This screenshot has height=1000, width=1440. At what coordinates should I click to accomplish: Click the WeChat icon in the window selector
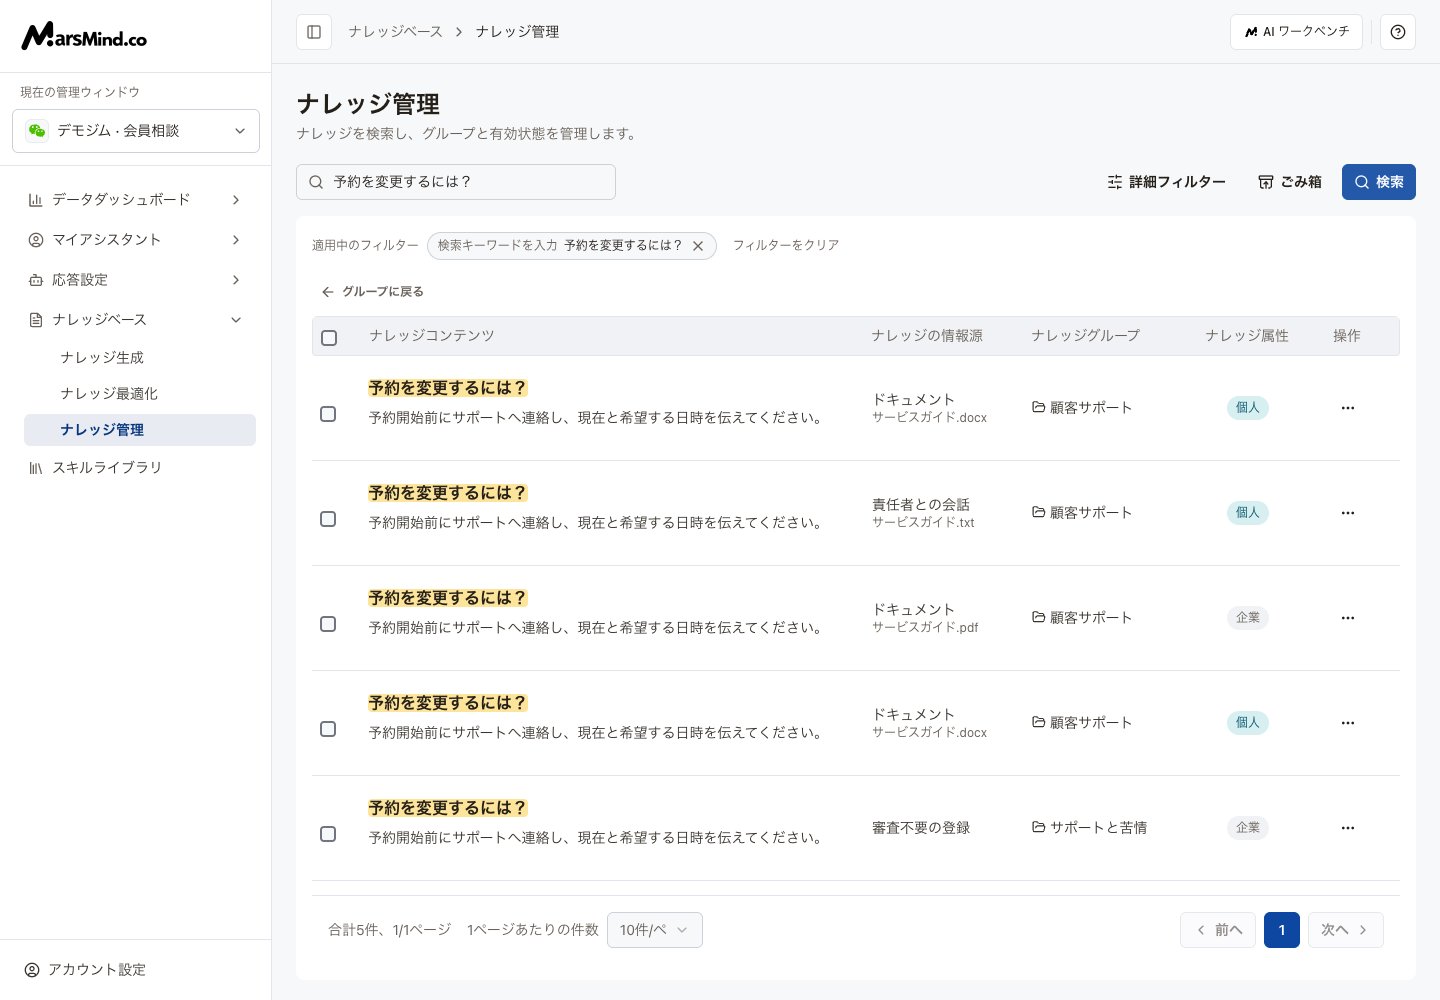tap(37, 131)
